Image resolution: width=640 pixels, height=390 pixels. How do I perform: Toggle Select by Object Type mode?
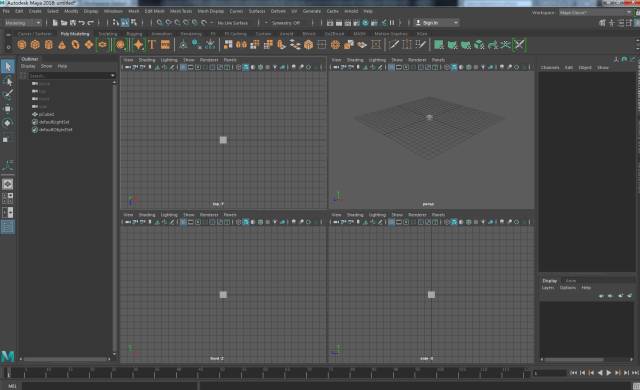pyautogui.click(x=125, y=23)
